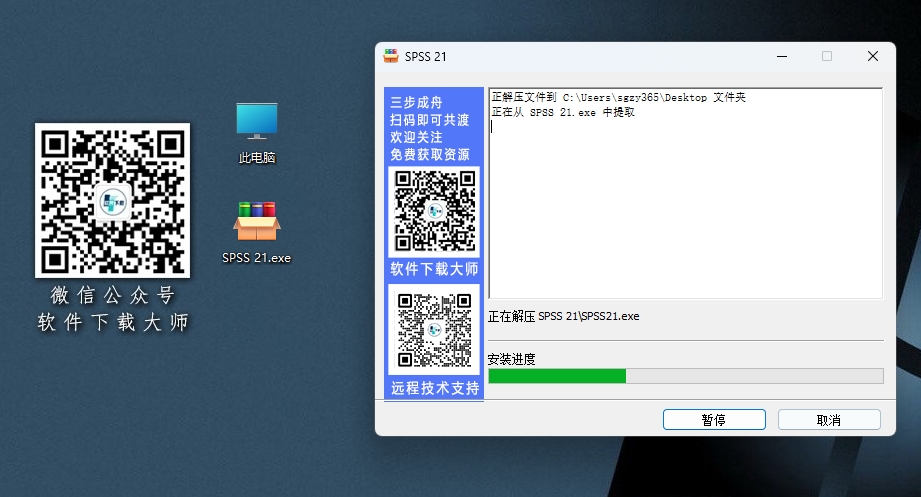Viewport: 921px width, 497px height.
Task: Click the 三步成舟 banner text
Action: [416, 102]
